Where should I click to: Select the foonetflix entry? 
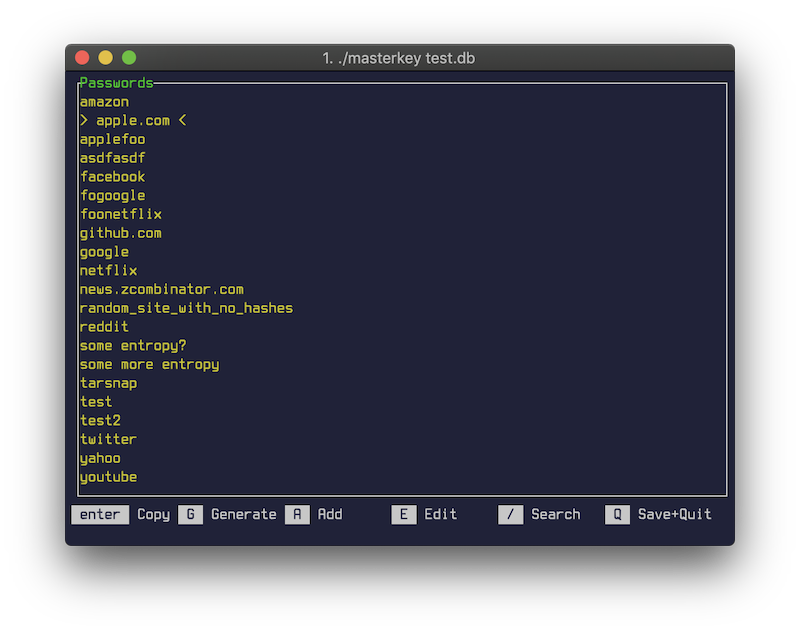pos(121,214)
